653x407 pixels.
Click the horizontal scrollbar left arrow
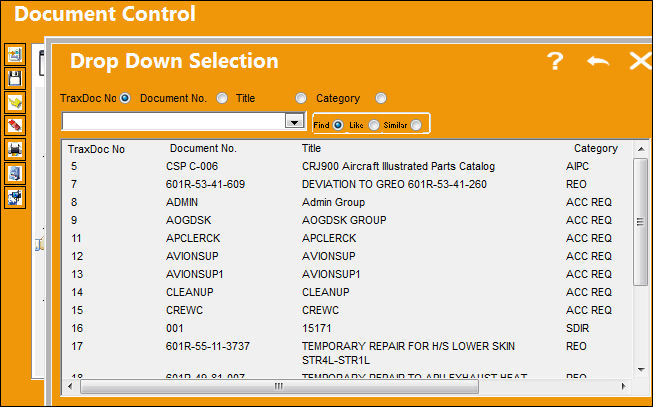pos(70,387)
